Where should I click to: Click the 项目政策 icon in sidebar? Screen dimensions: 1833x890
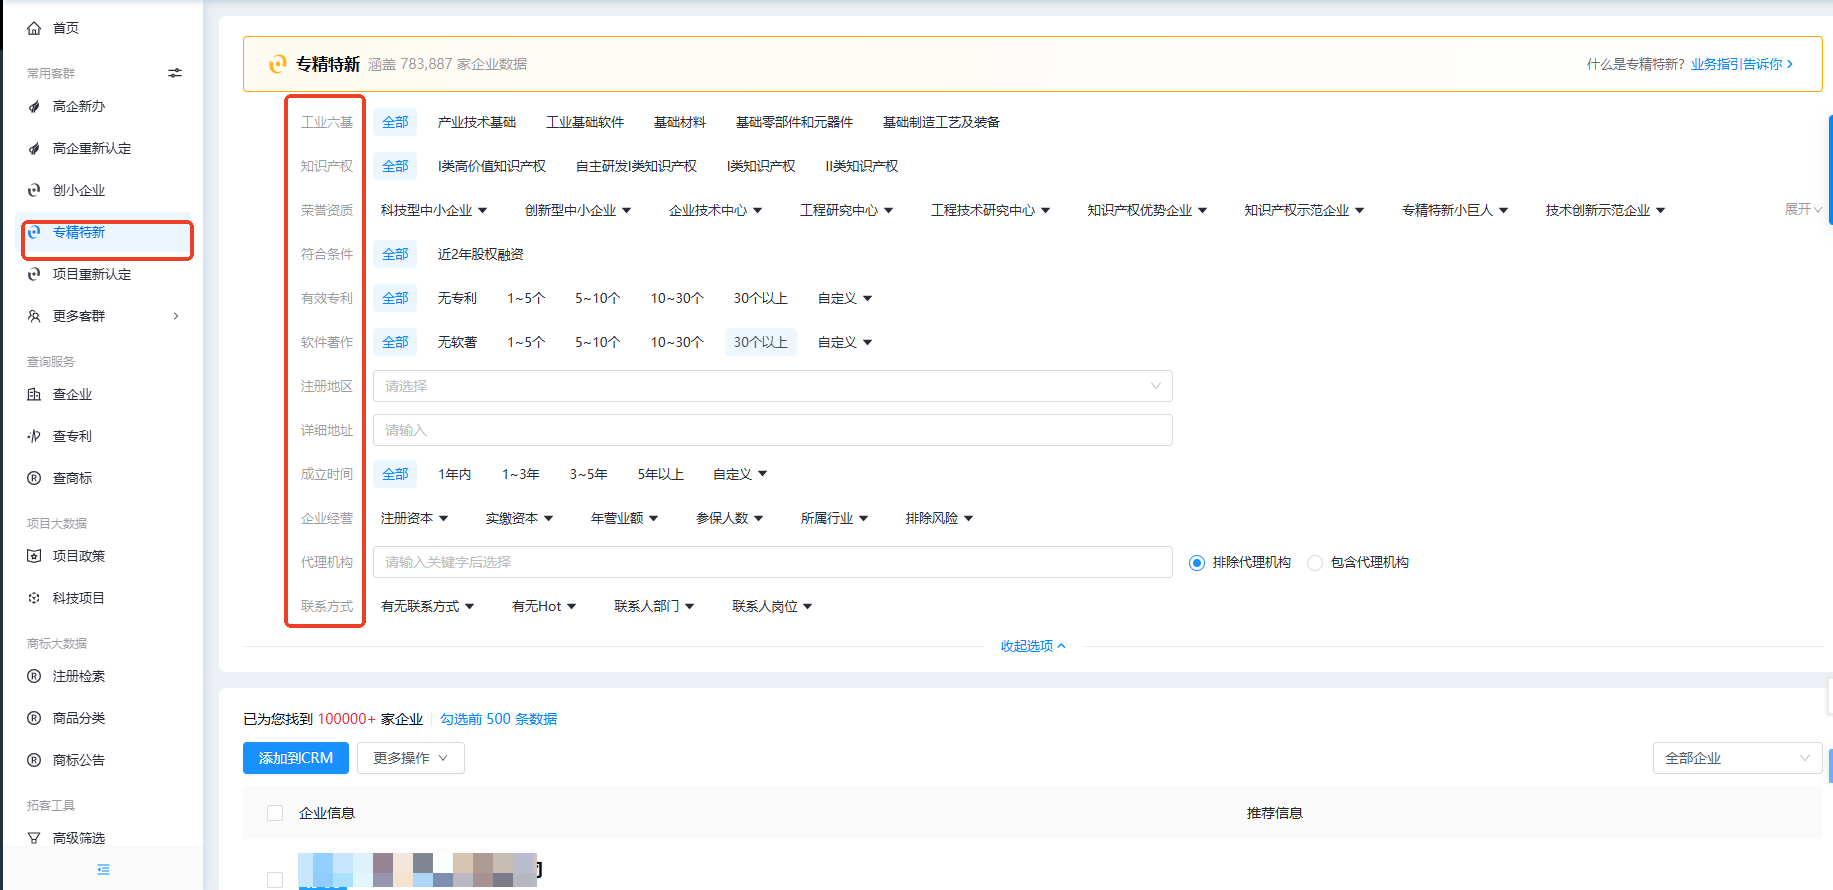coord(34,557)
